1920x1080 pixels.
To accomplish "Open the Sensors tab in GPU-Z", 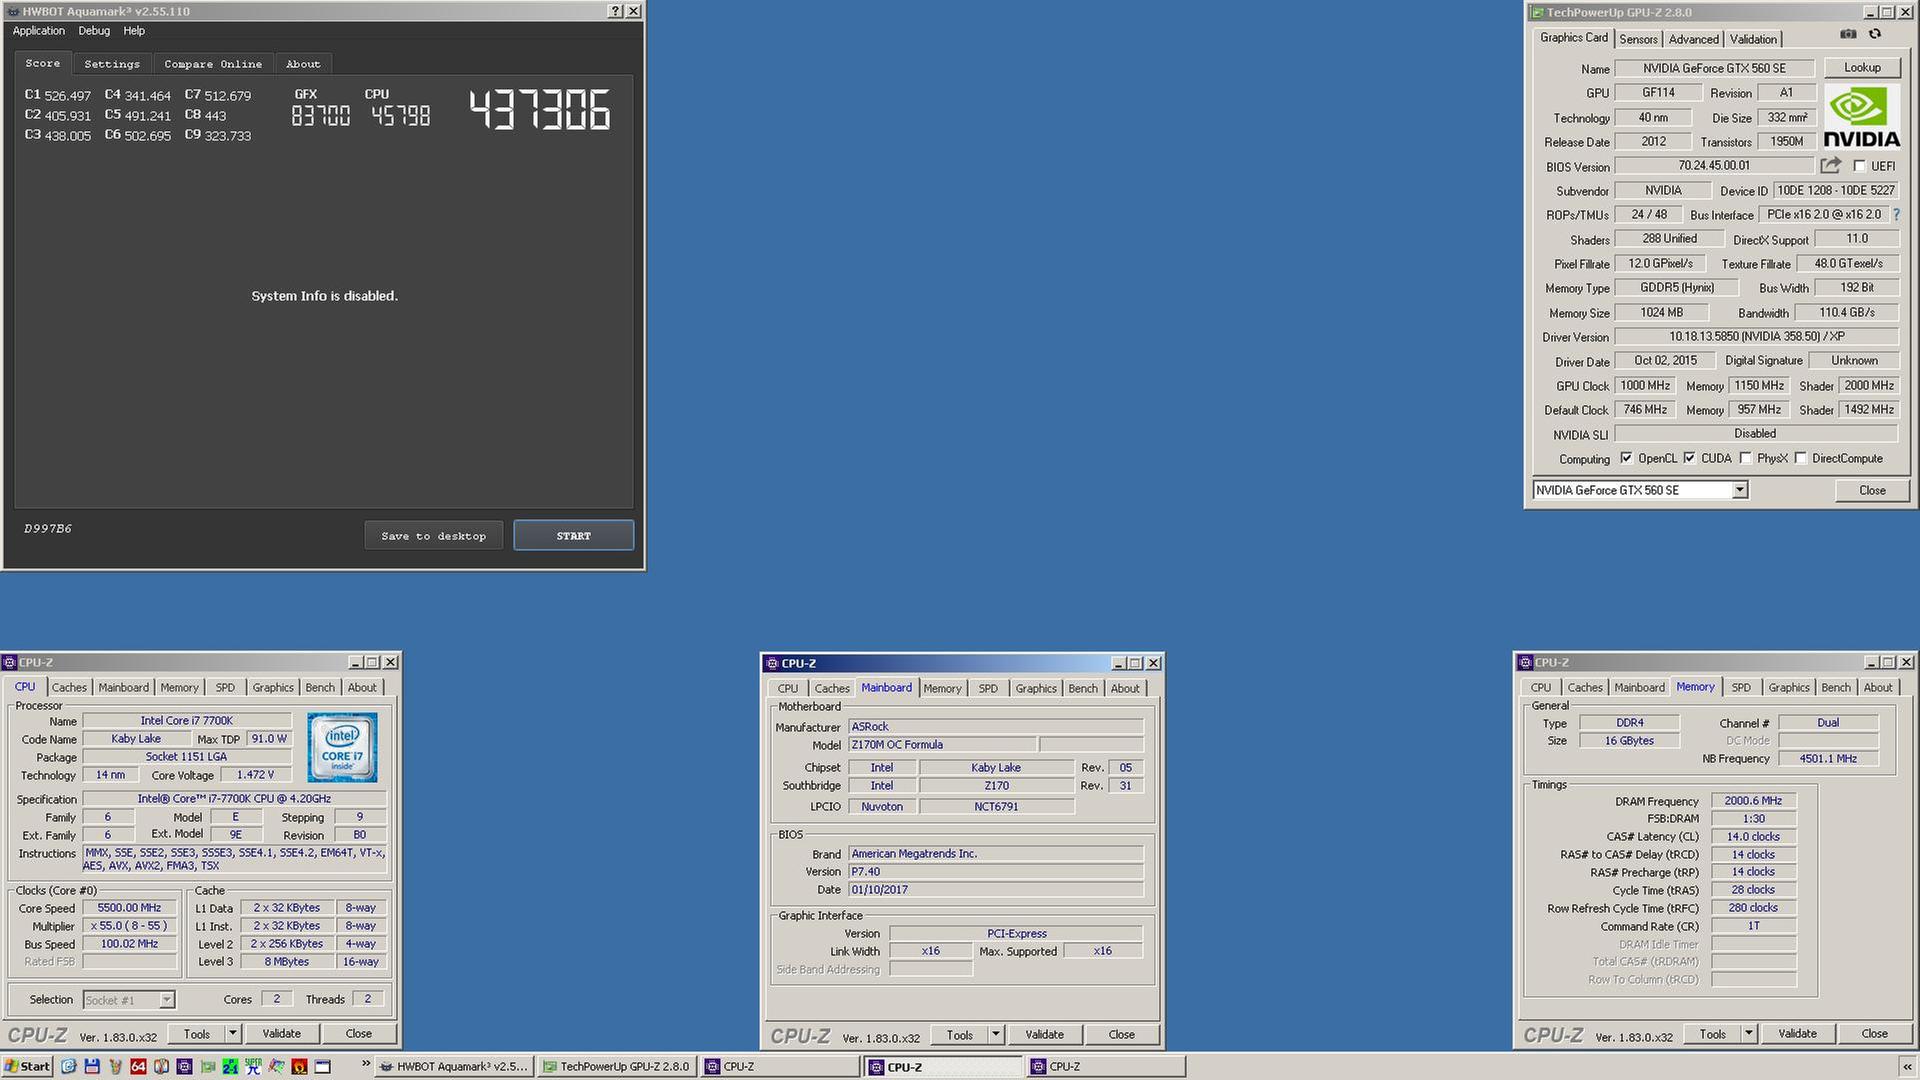I will click(1638, 39).
